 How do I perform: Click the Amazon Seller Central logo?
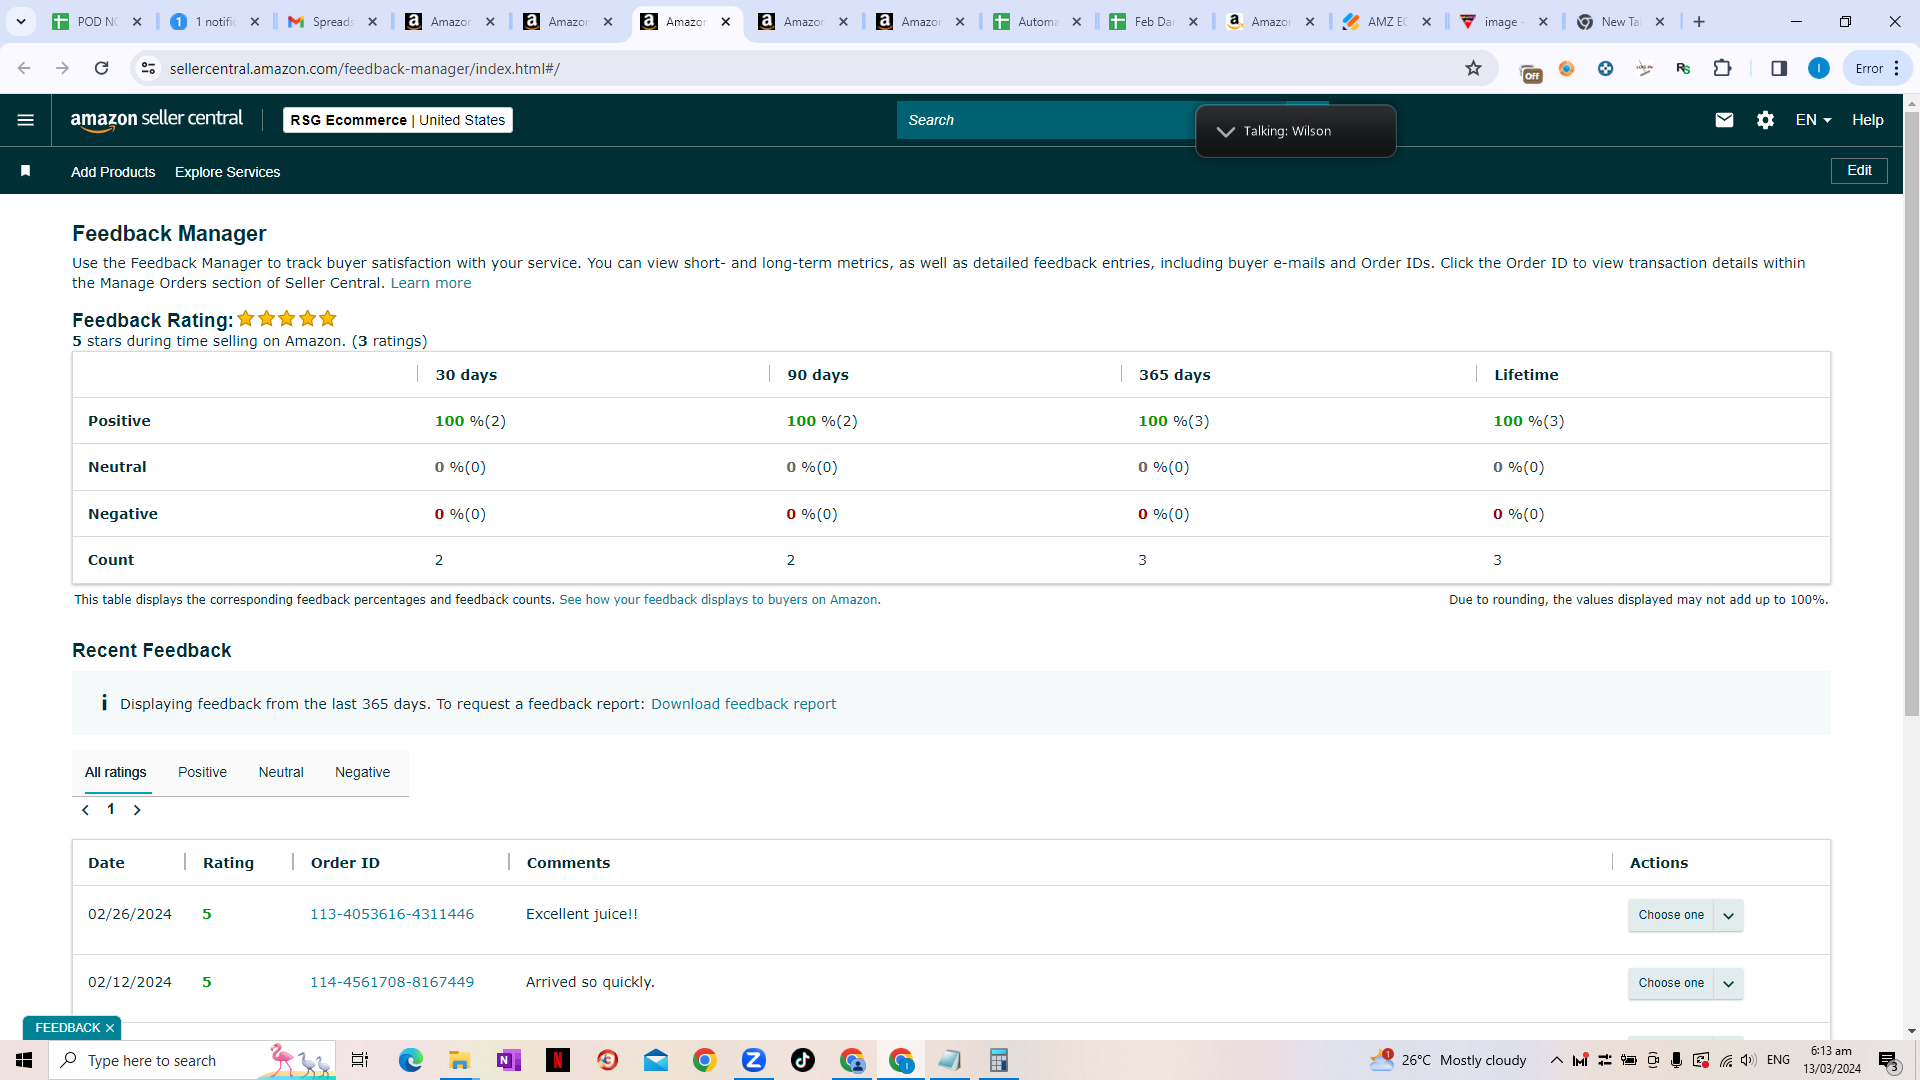click(157, 120)
